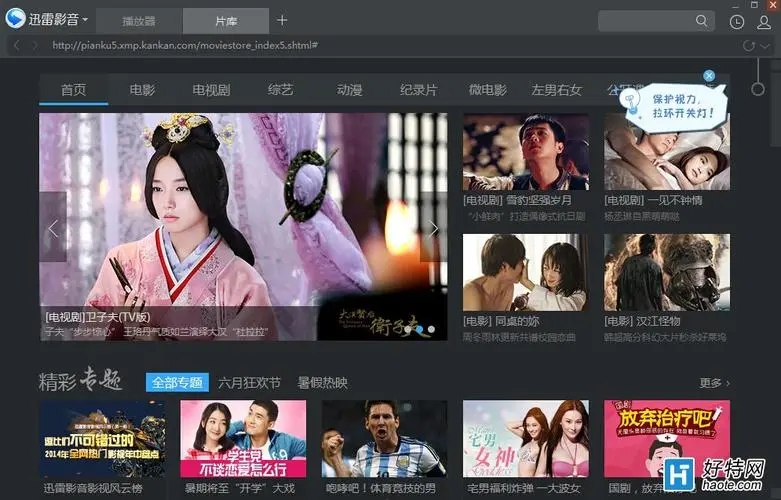Show next banner slide with right arrow
781x500 pixels.
point(434,228)
